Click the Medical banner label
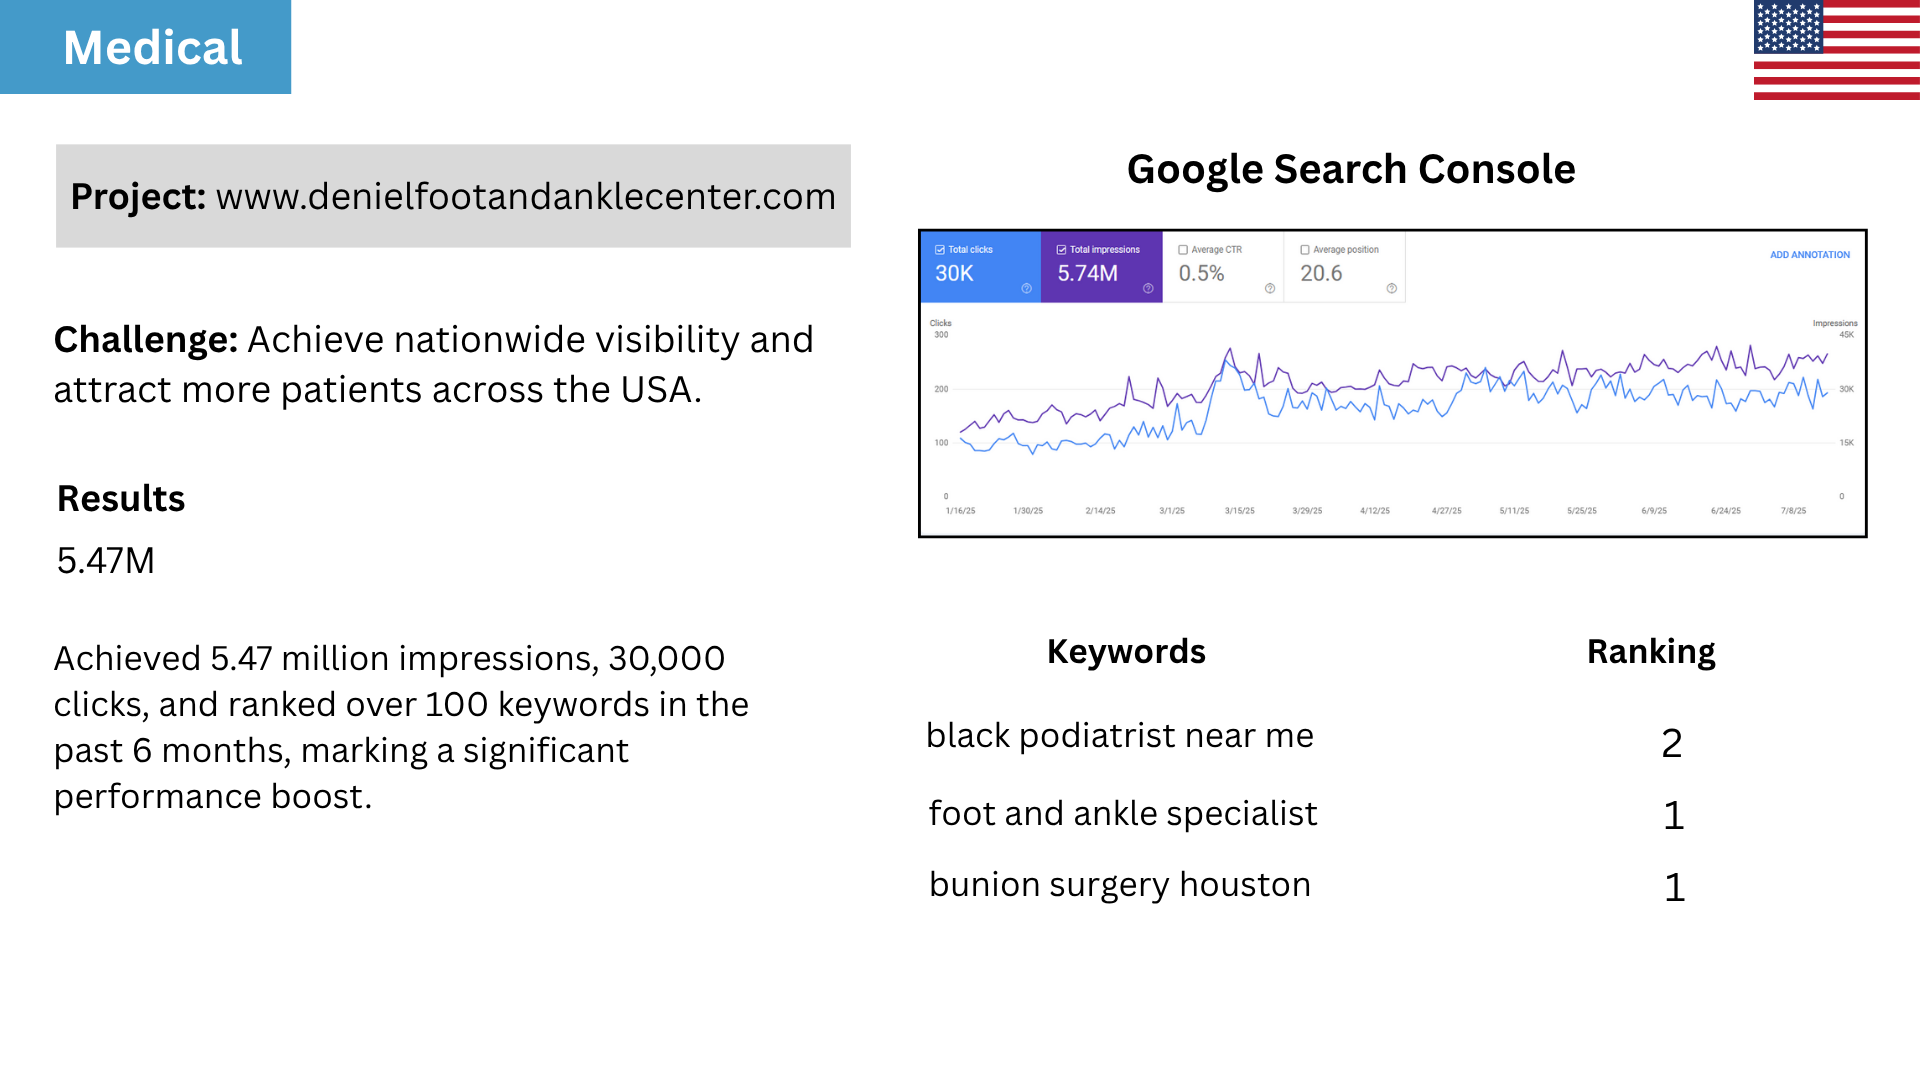Viewport: 1920px width, 1080px height. (x=151, y=47)
